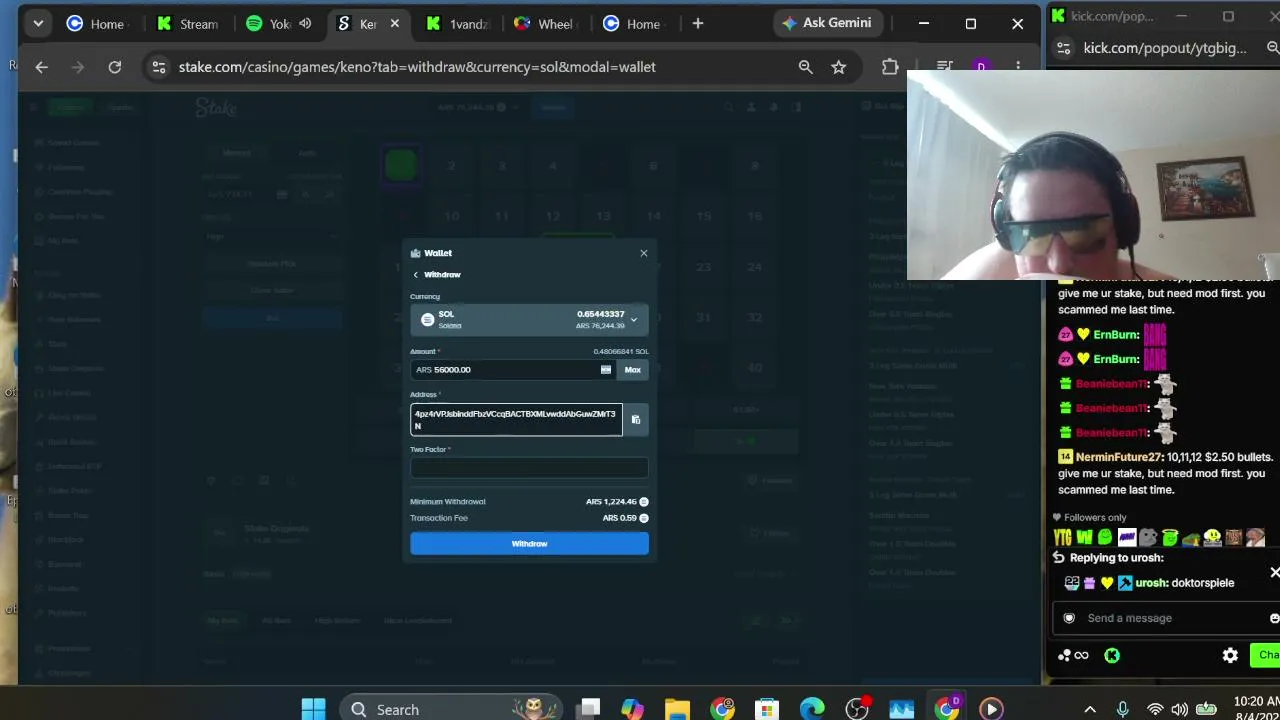Focus the Two Factor code field

529,467
